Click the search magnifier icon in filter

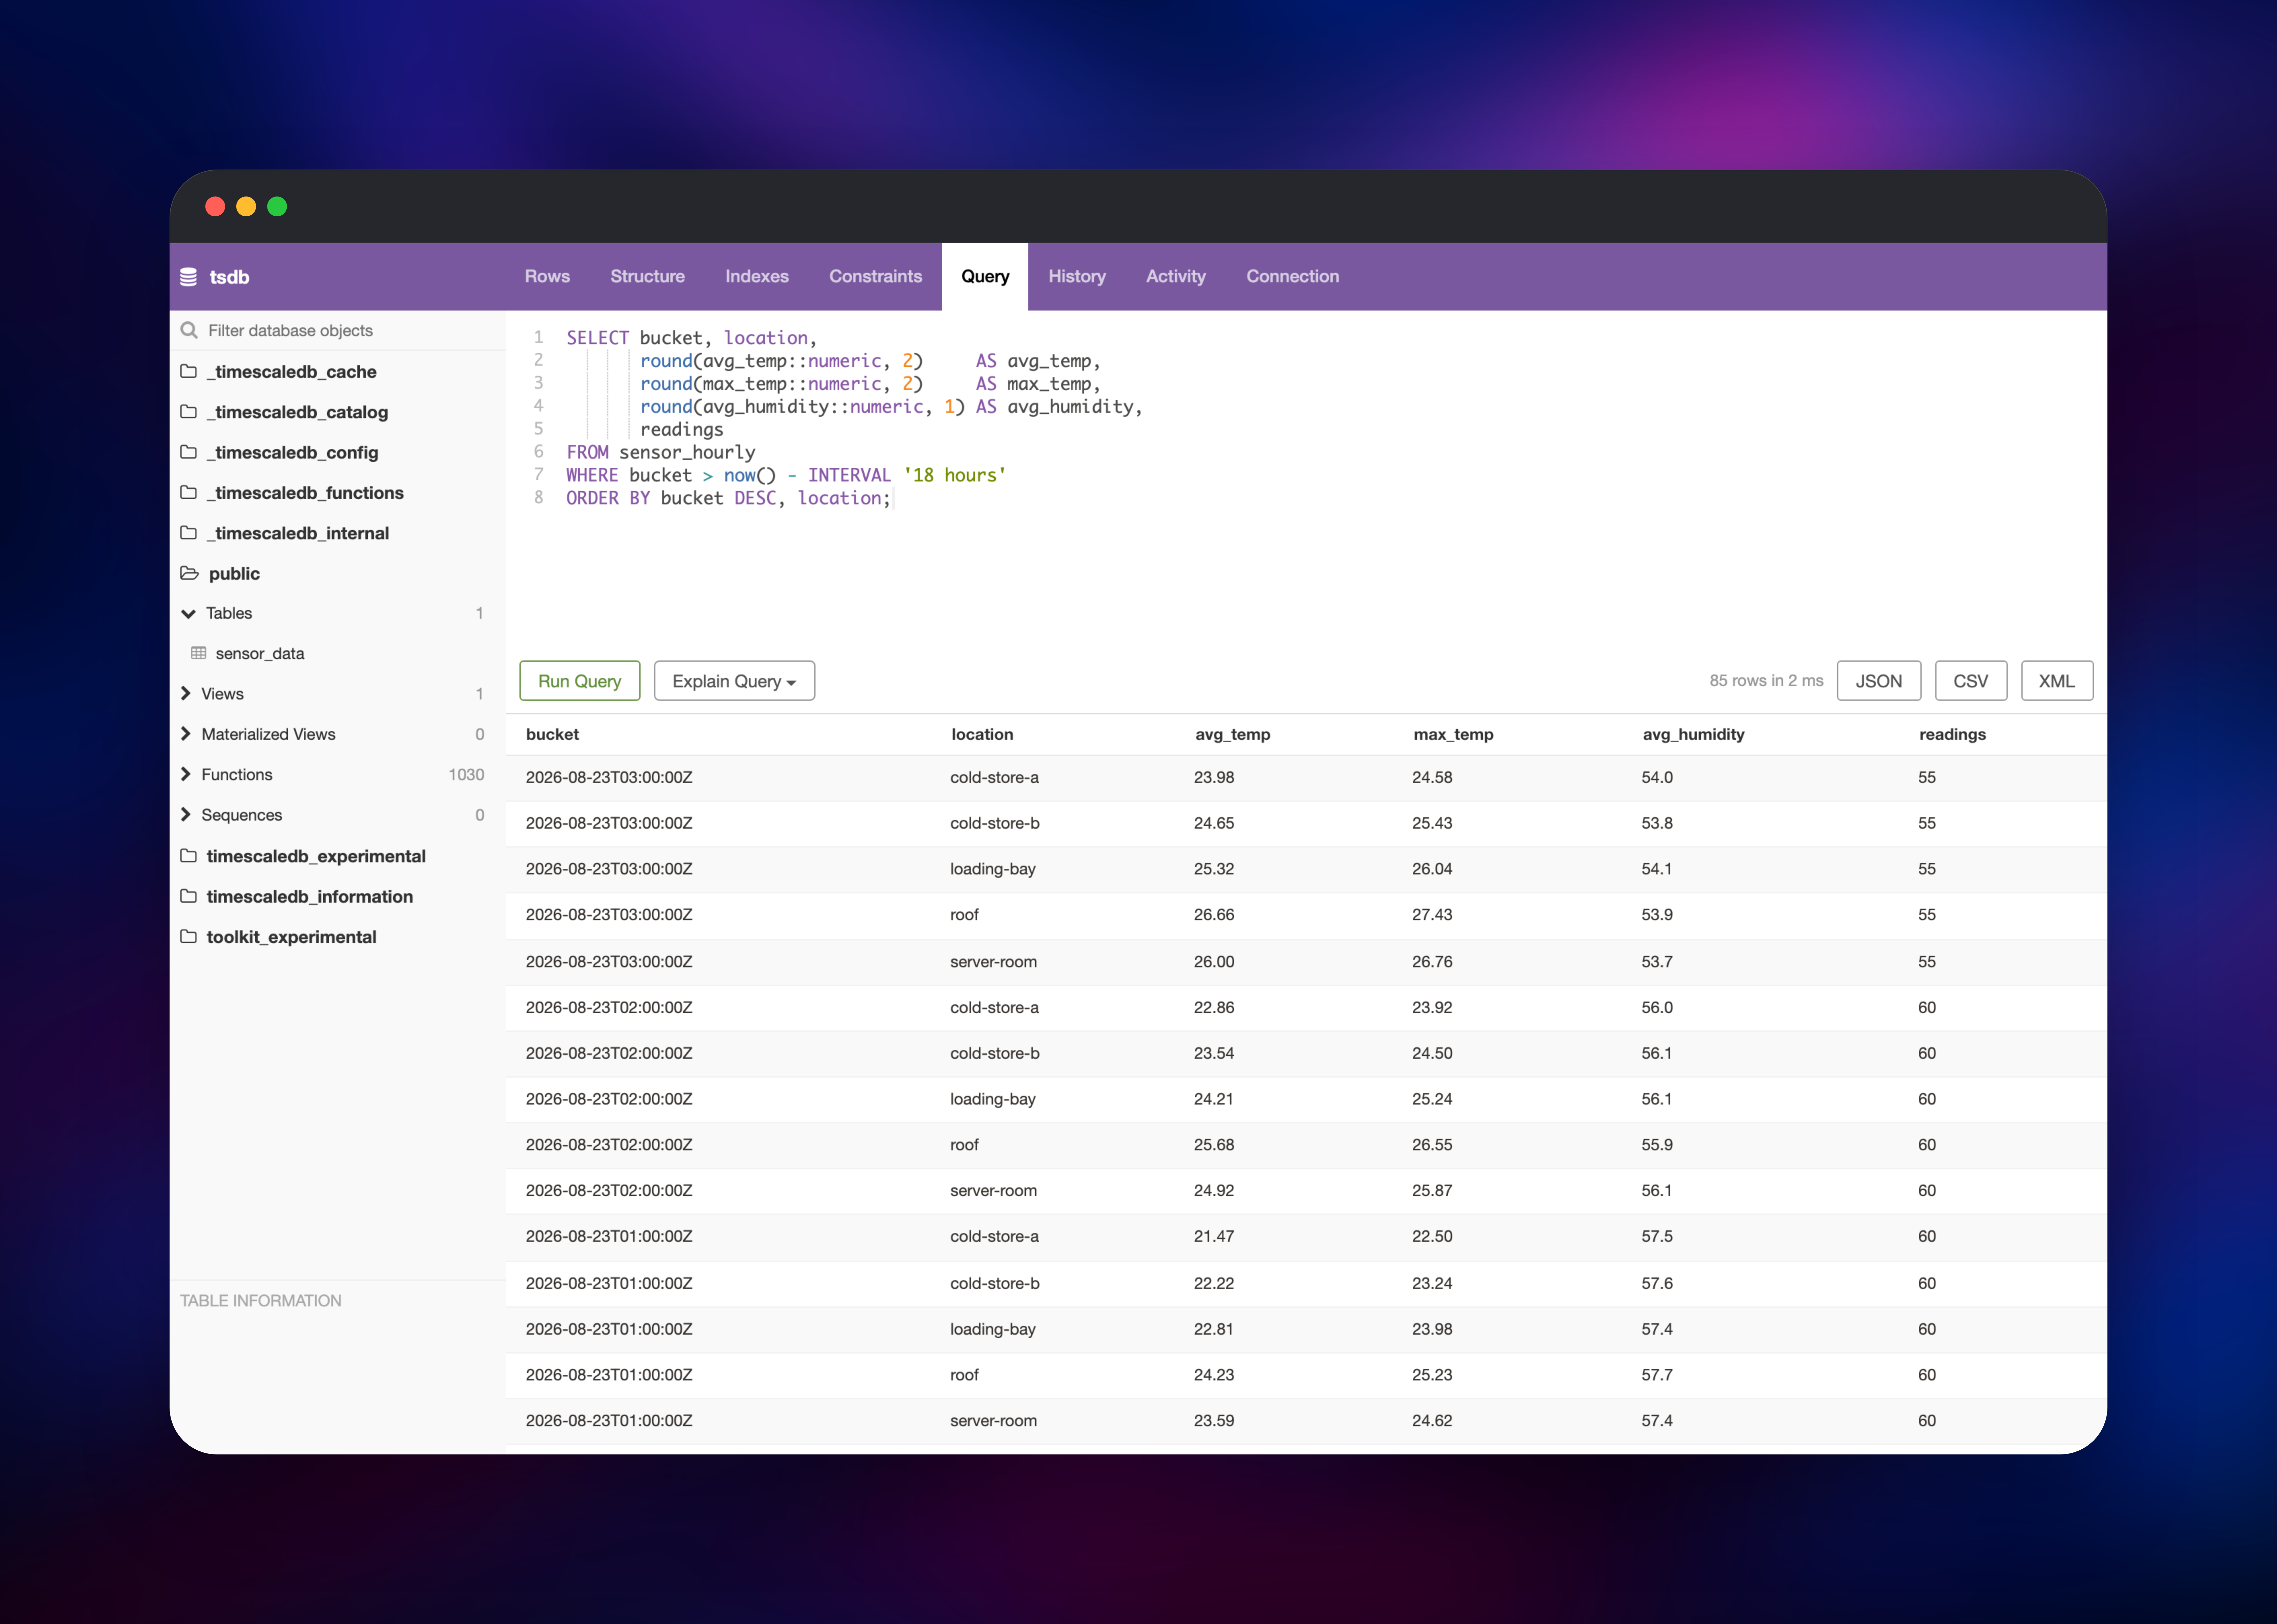click(x=189, y=330)
